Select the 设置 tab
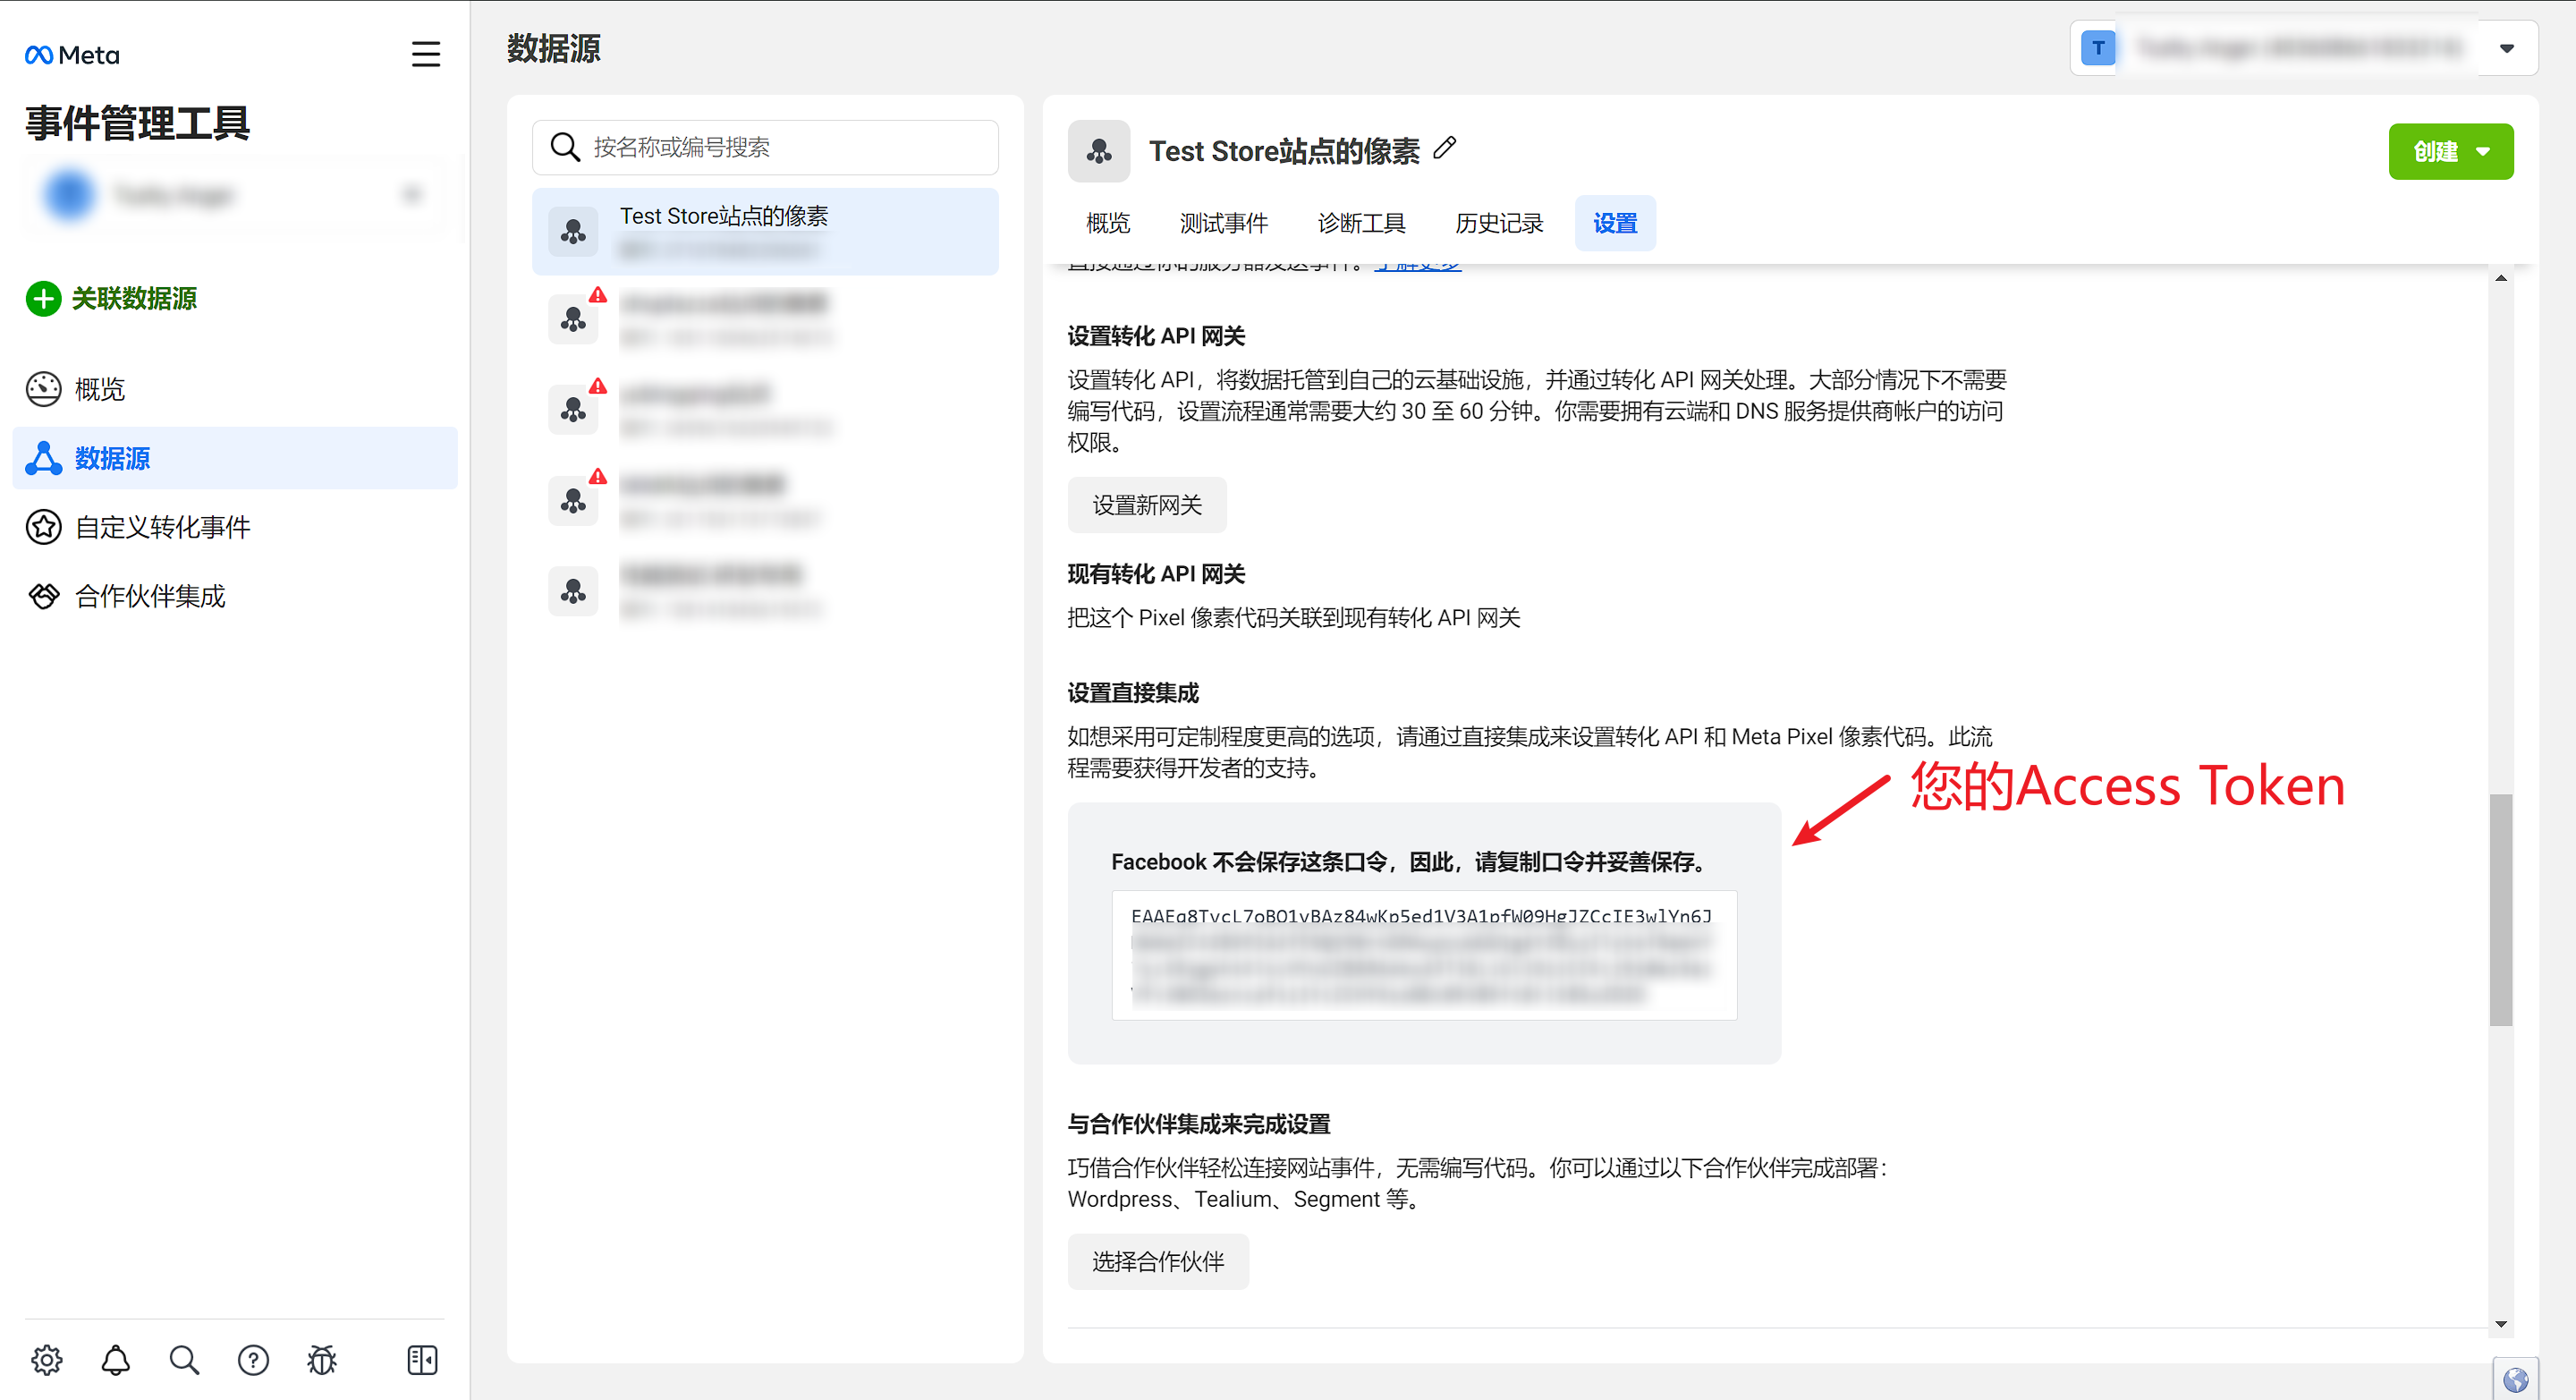The height and width of the screenshot is (1400, 2576). 1615,223
